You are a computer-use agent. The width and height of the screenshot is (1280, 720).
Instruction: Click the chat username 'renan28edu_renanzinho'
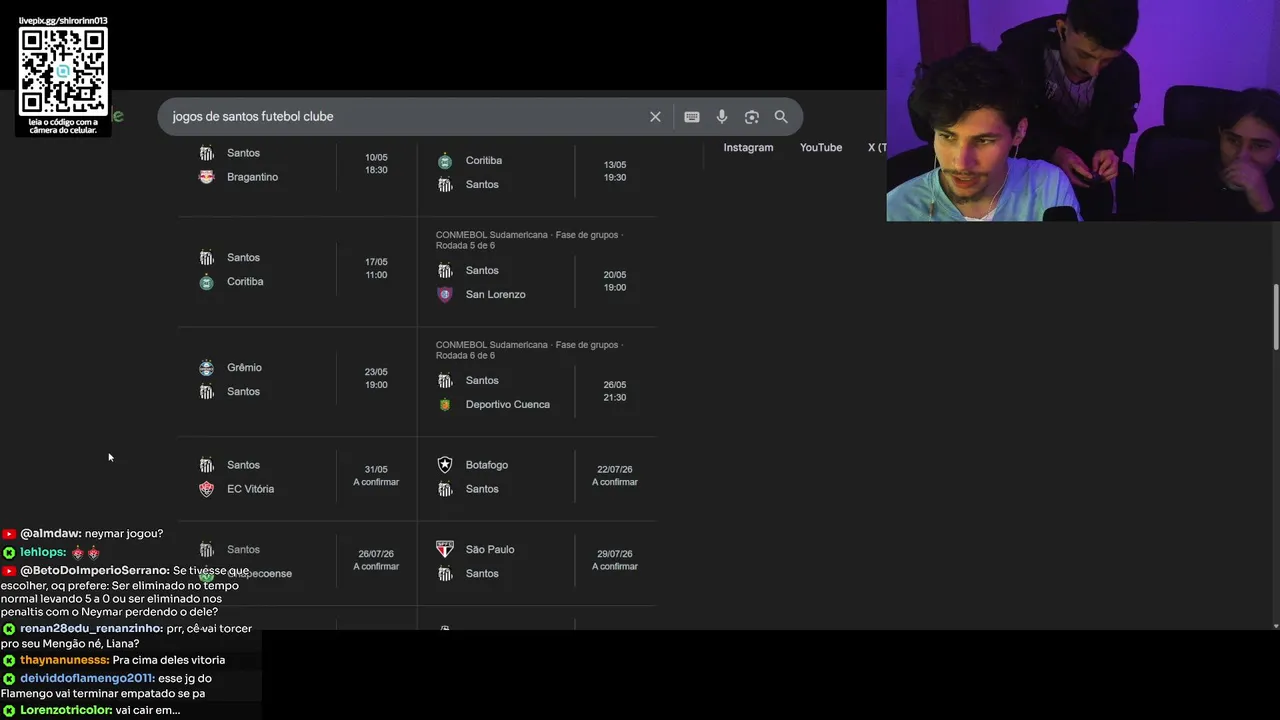pyautogui.click(x=91, y=628)
